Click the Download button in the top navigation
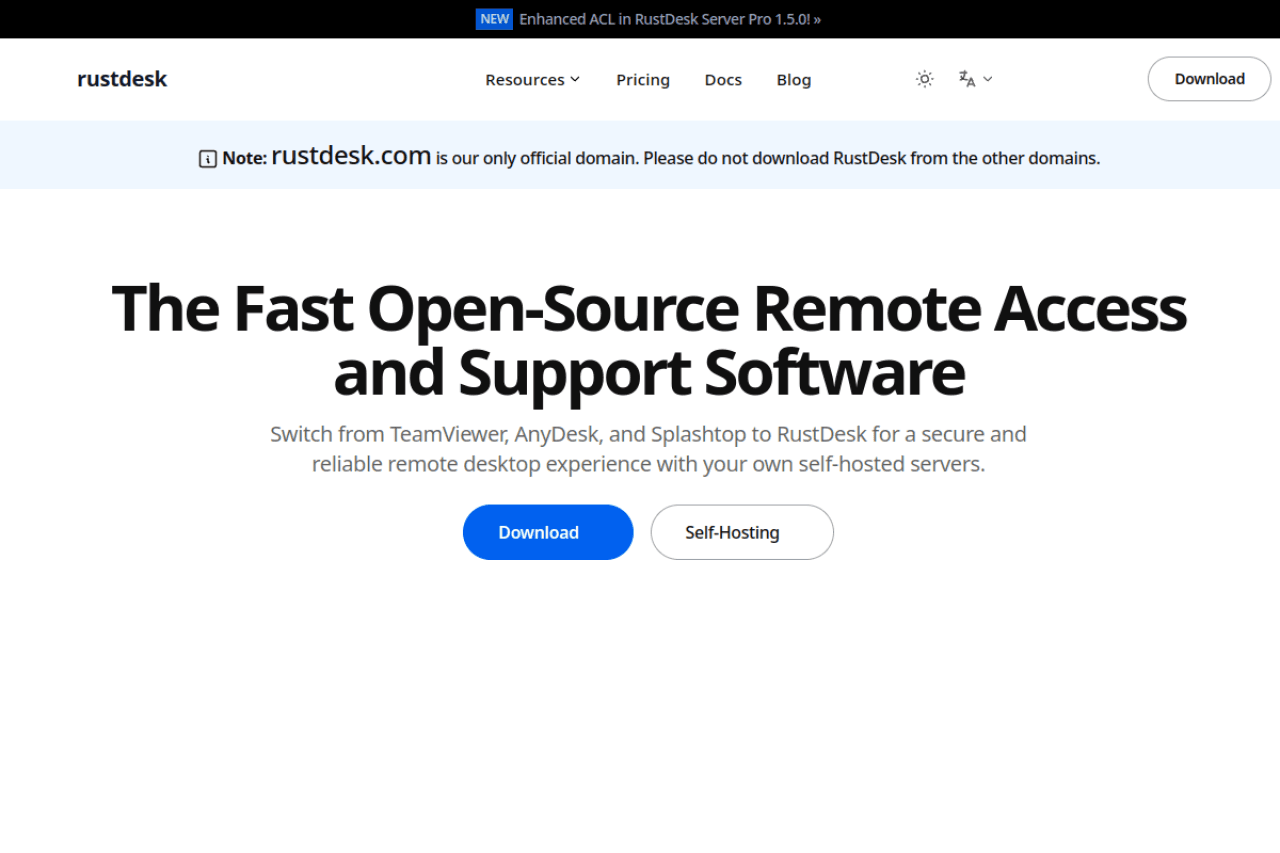Viewport: 1280px width, 853px height. click(1209, 78)
